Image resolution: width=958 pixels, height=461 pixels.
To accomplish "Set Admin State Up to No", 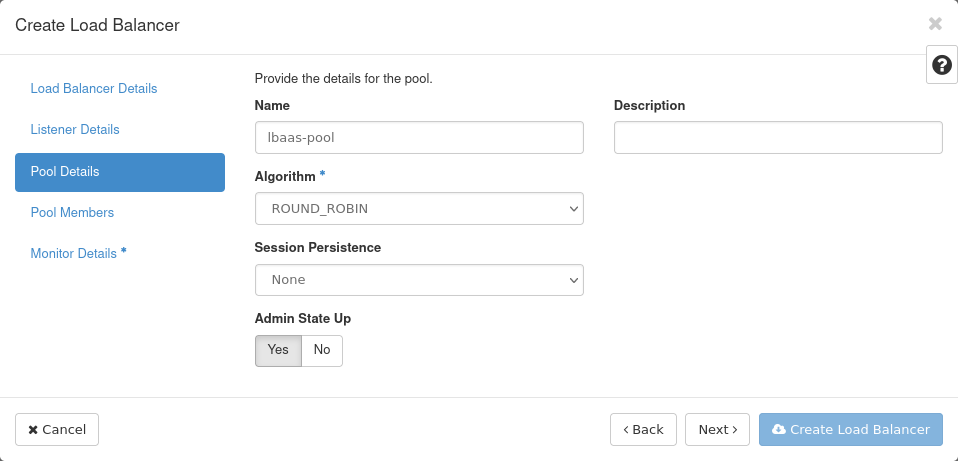I will [322, 350].
